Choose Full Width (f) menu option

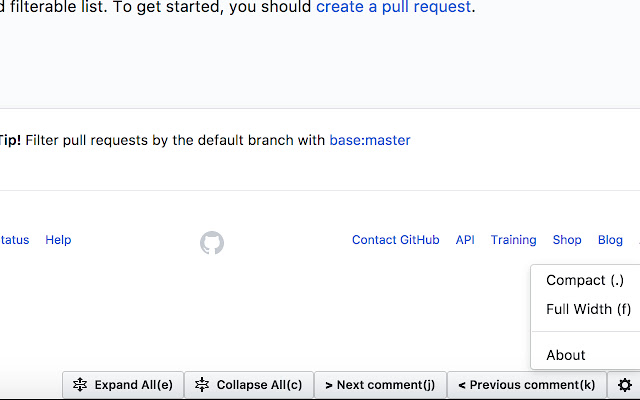(x=588, y=310)
